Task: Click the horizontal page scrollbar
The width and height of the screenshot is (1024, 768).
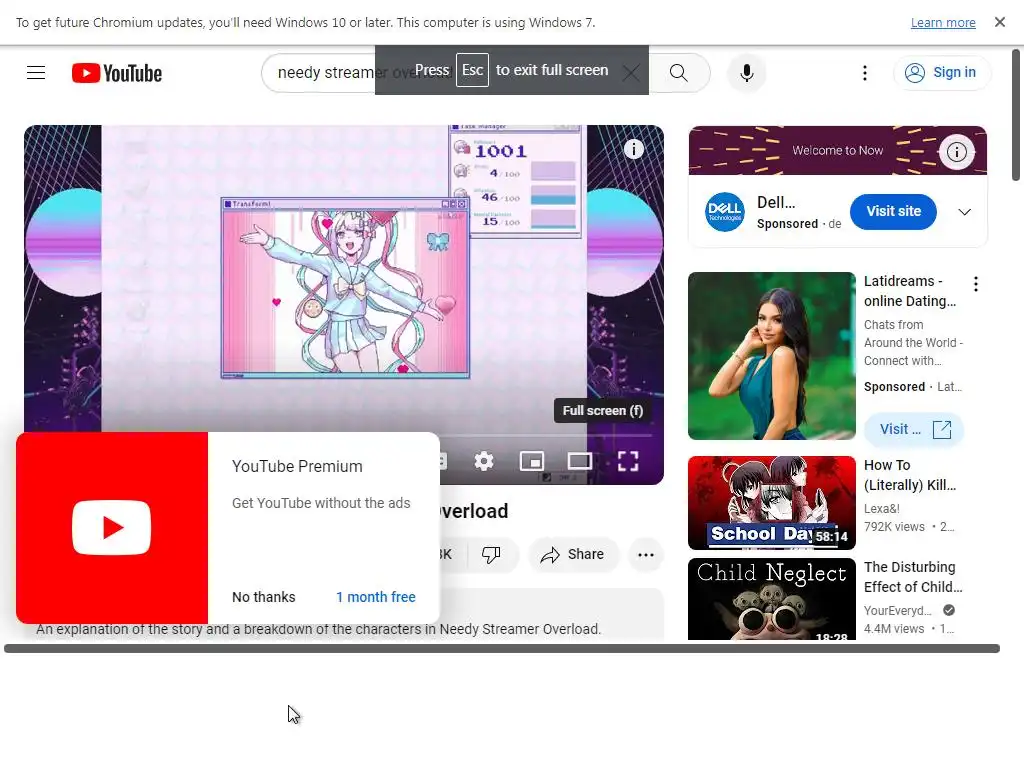Action: point(502,648)
